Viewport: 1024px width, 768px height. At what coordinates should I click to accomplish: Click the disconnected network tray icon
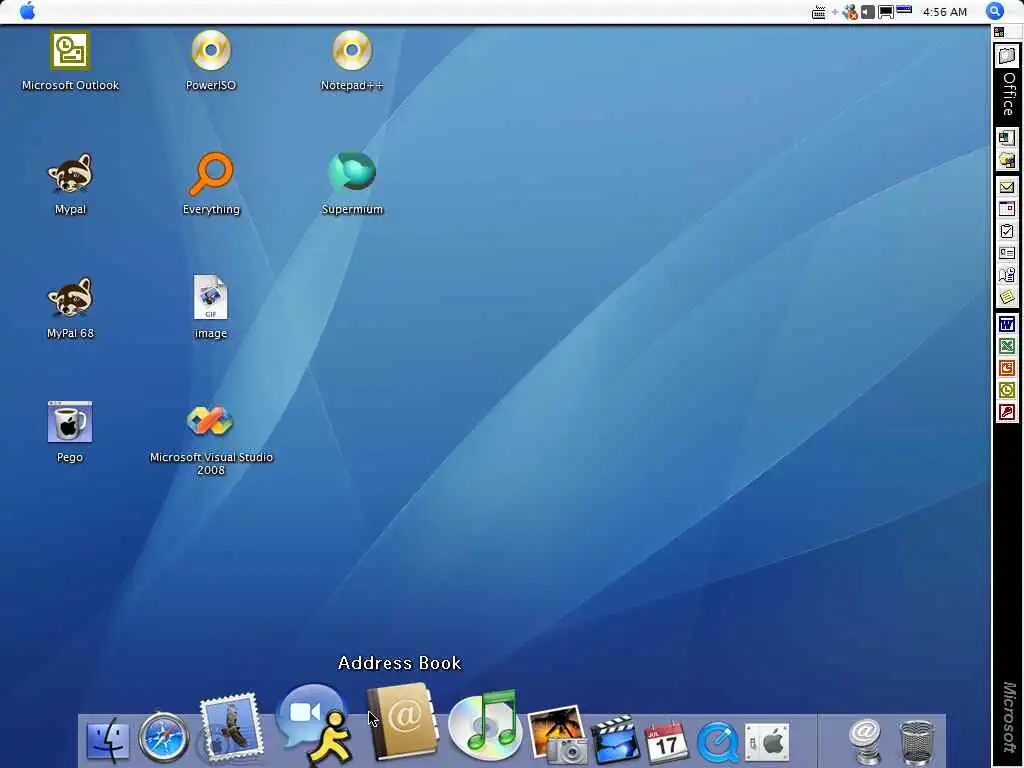850,12
